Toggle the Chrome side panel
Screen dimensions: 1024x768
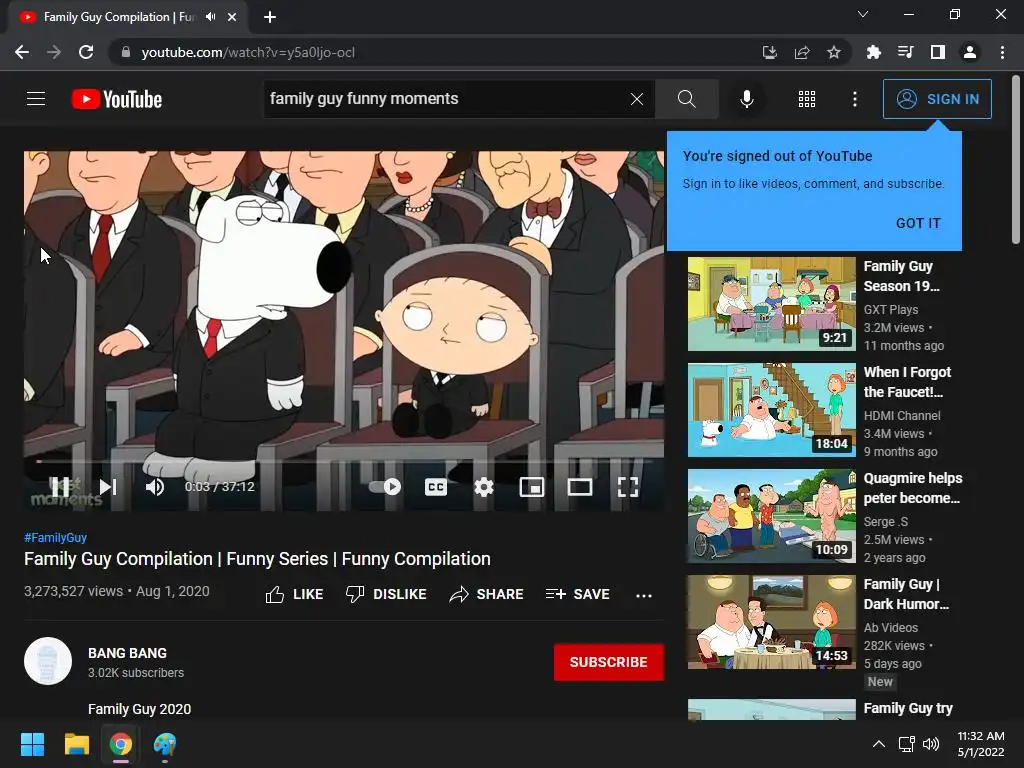(938, 52)
